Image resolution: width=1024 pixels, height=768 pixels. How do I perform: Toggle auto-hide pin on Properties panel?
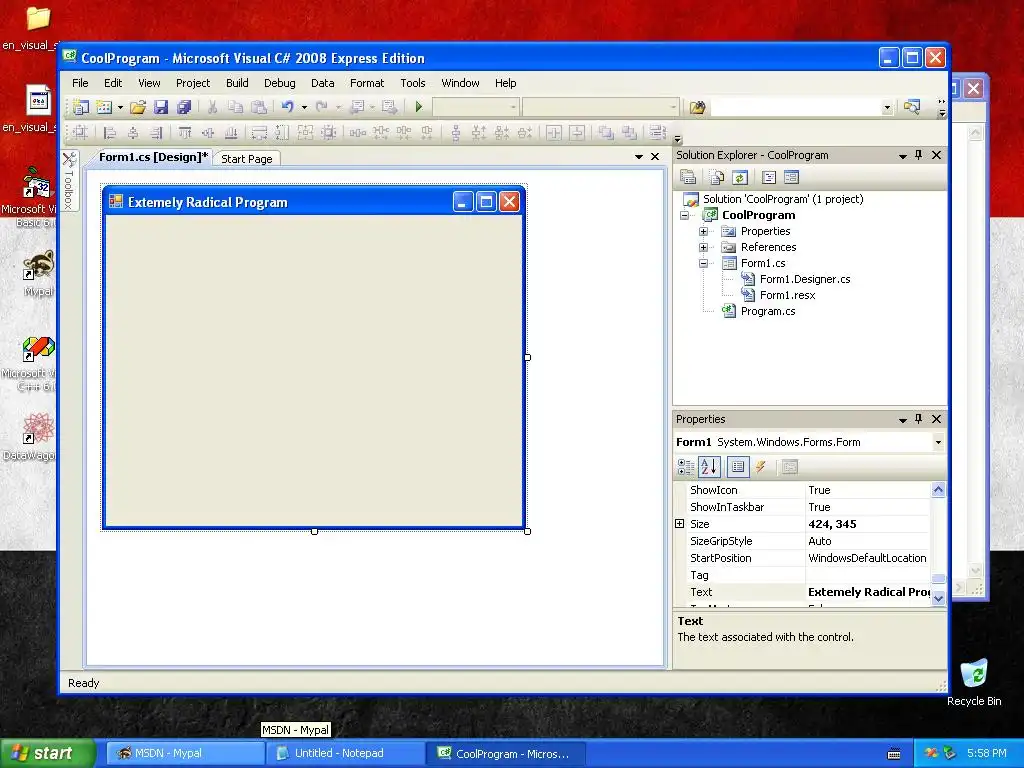tap(919, 419)
